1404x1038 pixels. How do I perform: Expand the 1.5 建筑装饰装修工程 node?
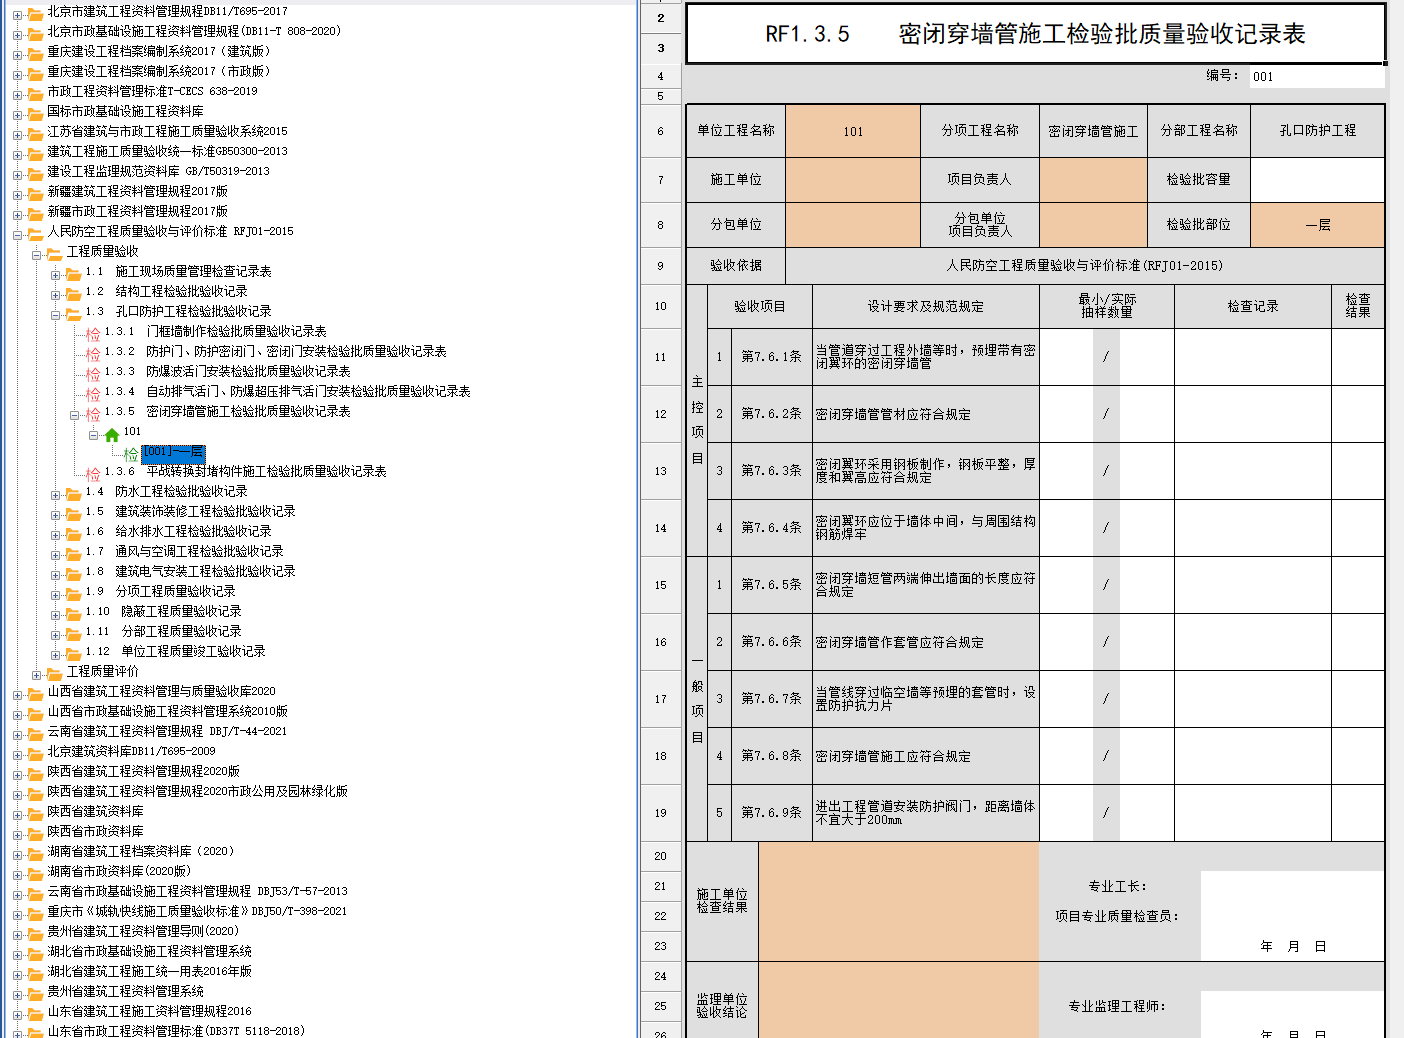point(55,514)
